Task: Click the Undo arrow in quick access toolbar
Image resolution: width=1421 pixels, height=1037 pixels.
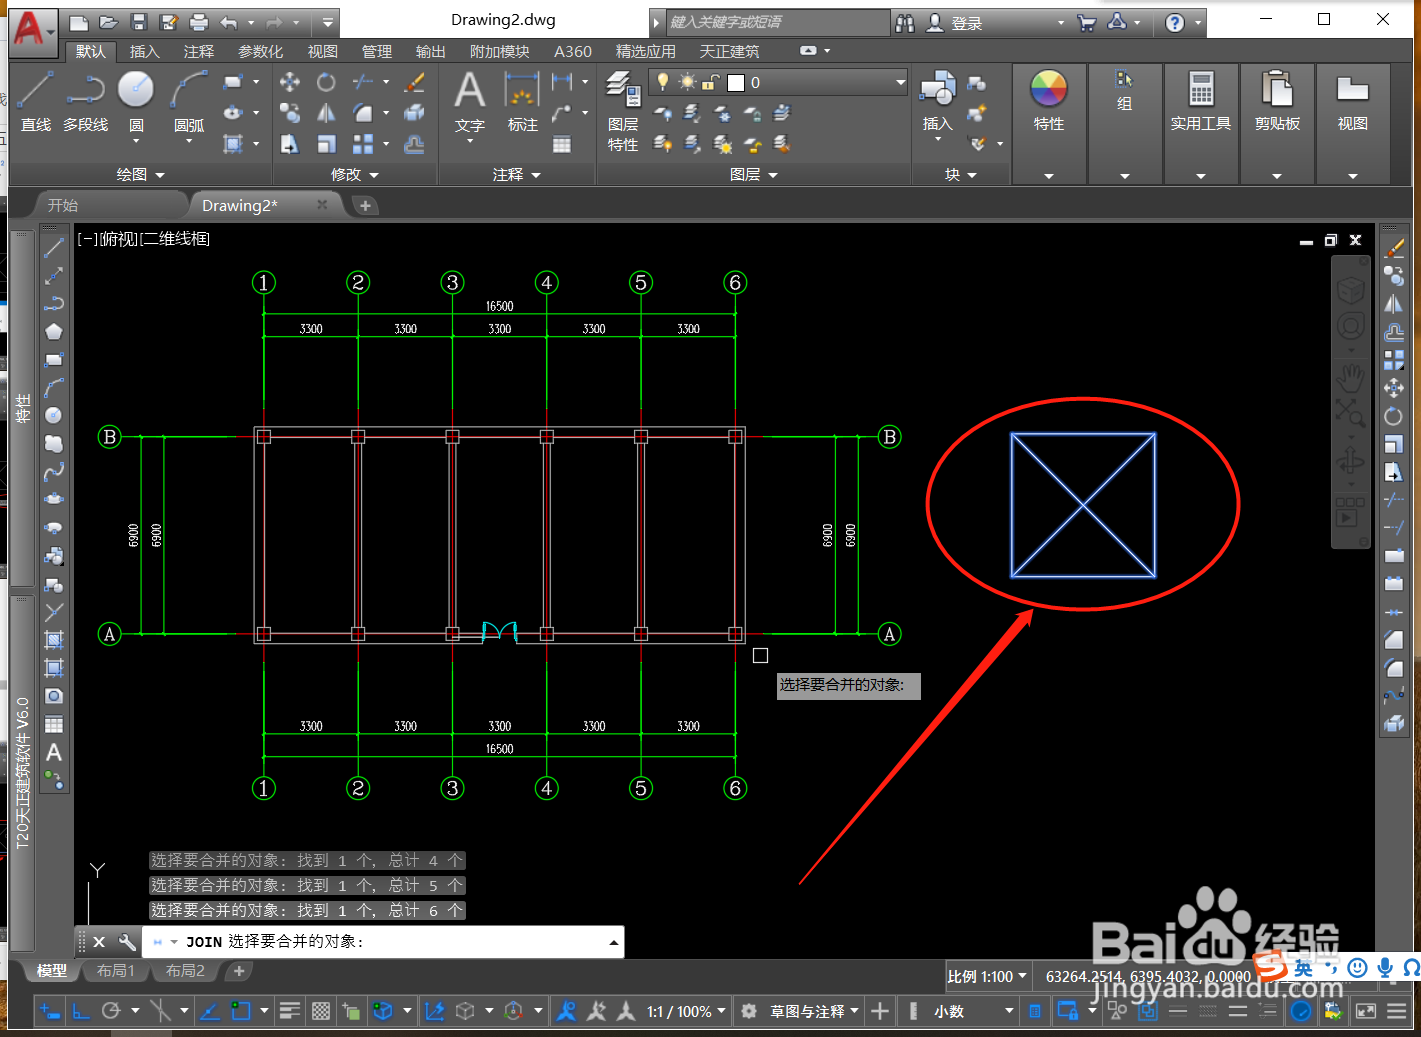Action: [x=230, y=22]
